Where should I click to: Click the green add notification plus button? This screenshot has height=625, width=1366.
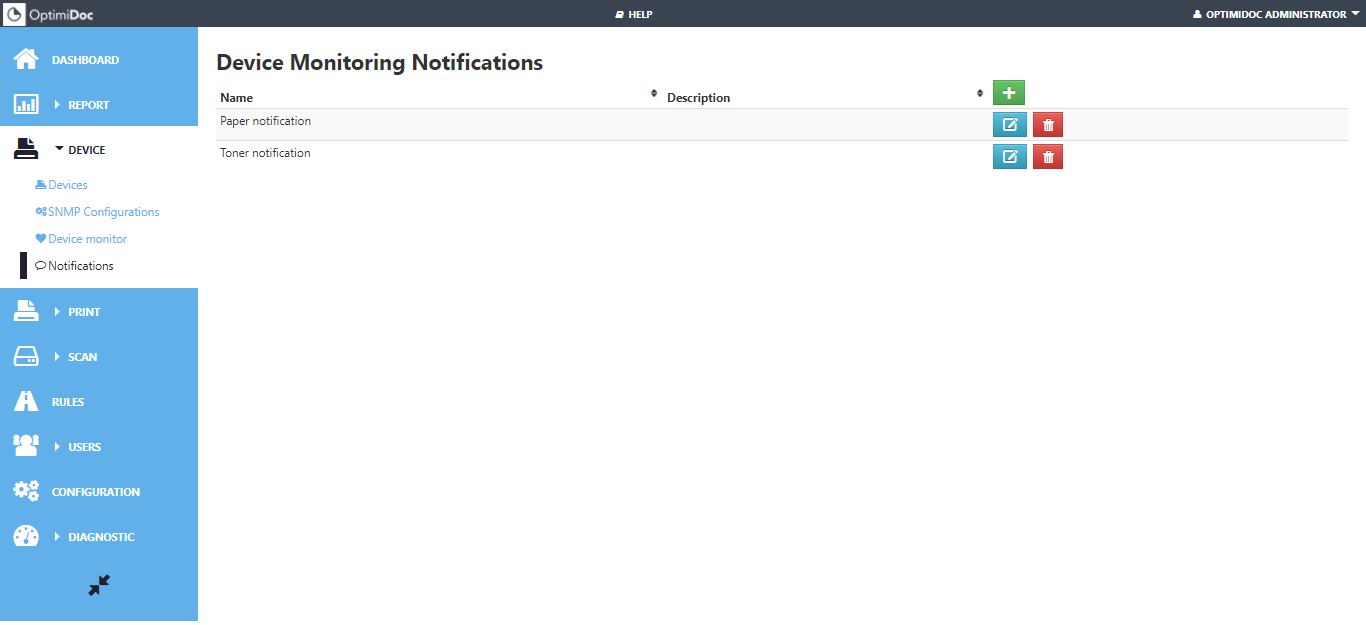point(1008,93)
